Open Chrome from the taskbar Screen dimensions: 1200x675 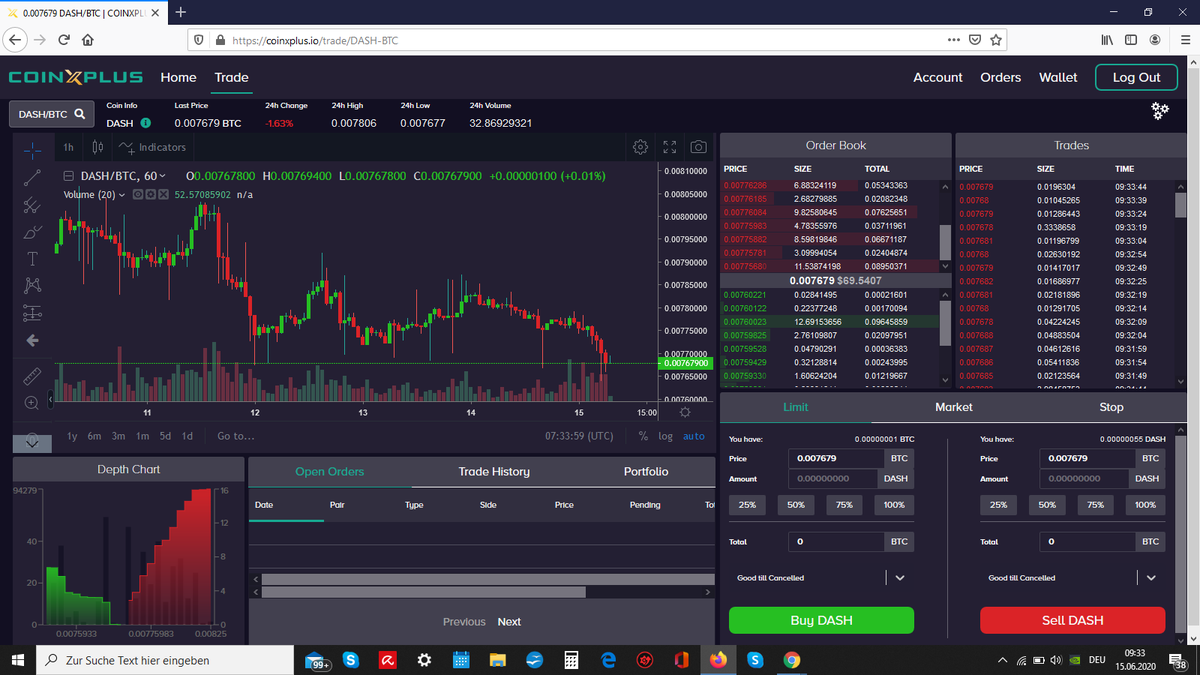792,660
